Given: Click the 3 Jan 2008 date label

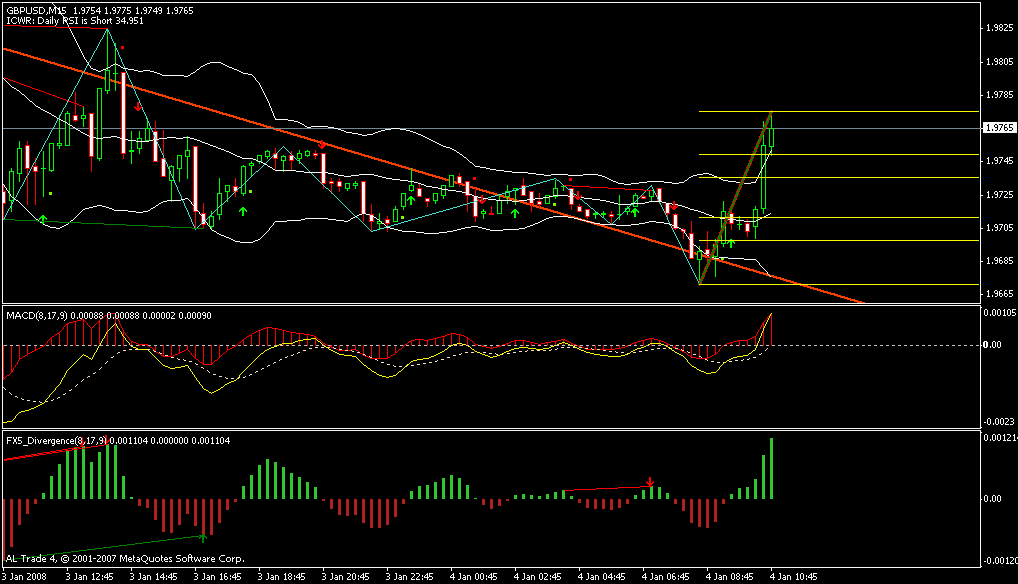Looking at the screenshot, I should [27, 577].
